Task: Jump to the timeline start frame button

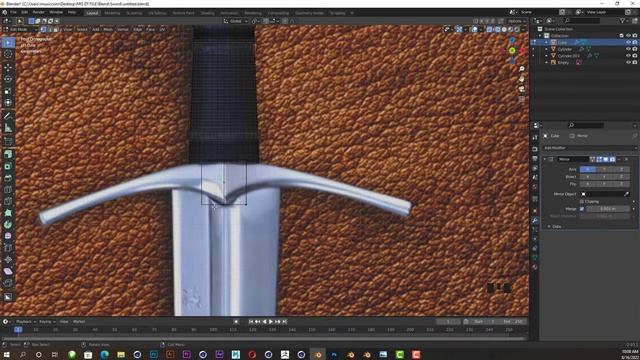Action: [251, 322]
